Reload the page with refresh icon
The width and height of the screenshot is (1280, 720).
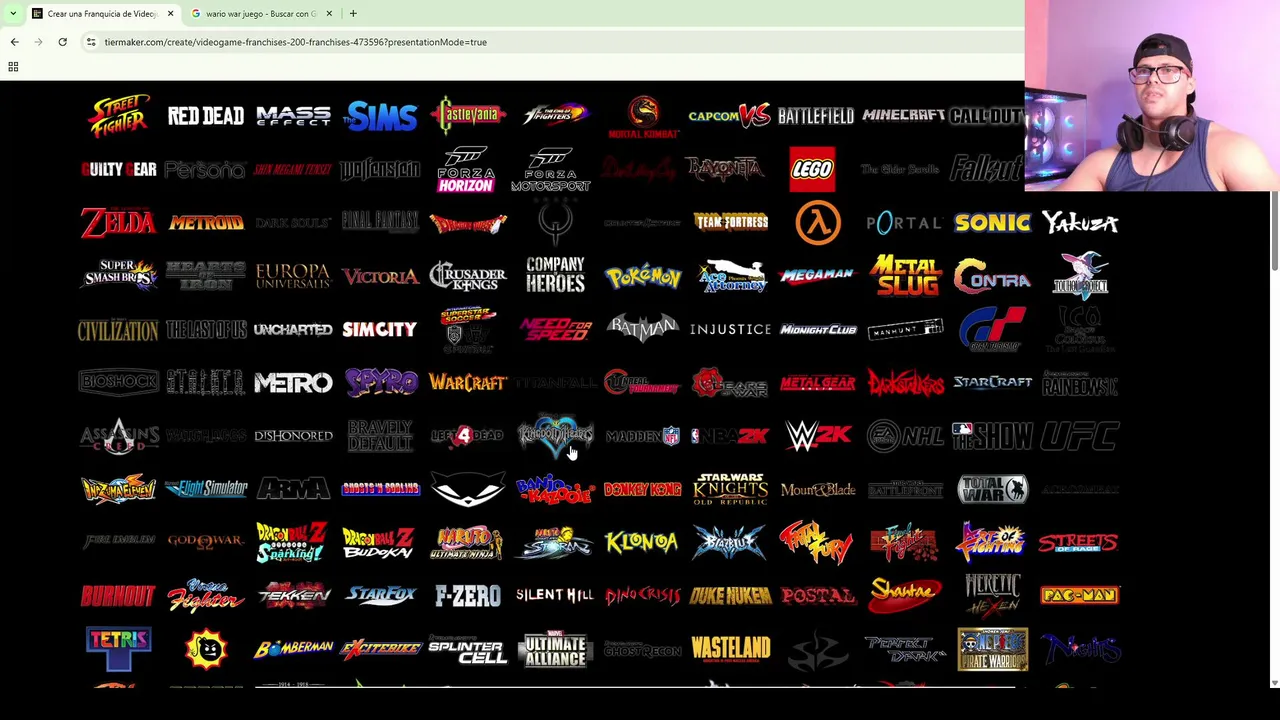click(x=62, y=42)
